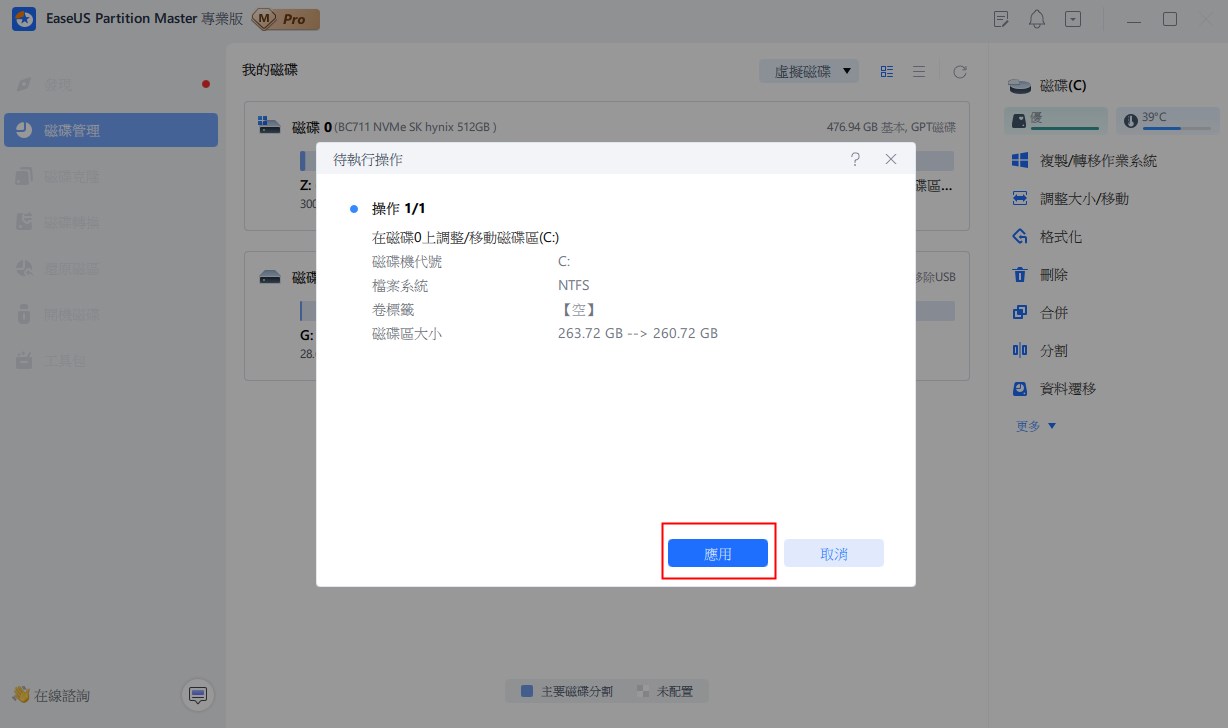Open help via the dialog question mark
The width and height of the screenshot is (1228, 728).
[855, 159]
